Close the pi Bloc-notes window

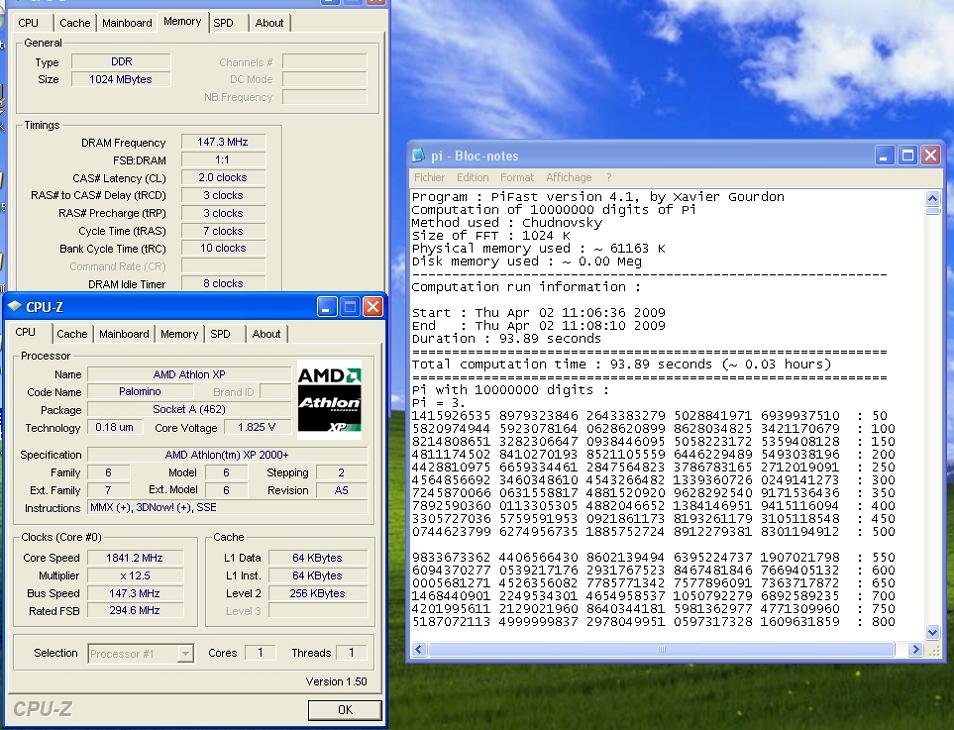931,156
